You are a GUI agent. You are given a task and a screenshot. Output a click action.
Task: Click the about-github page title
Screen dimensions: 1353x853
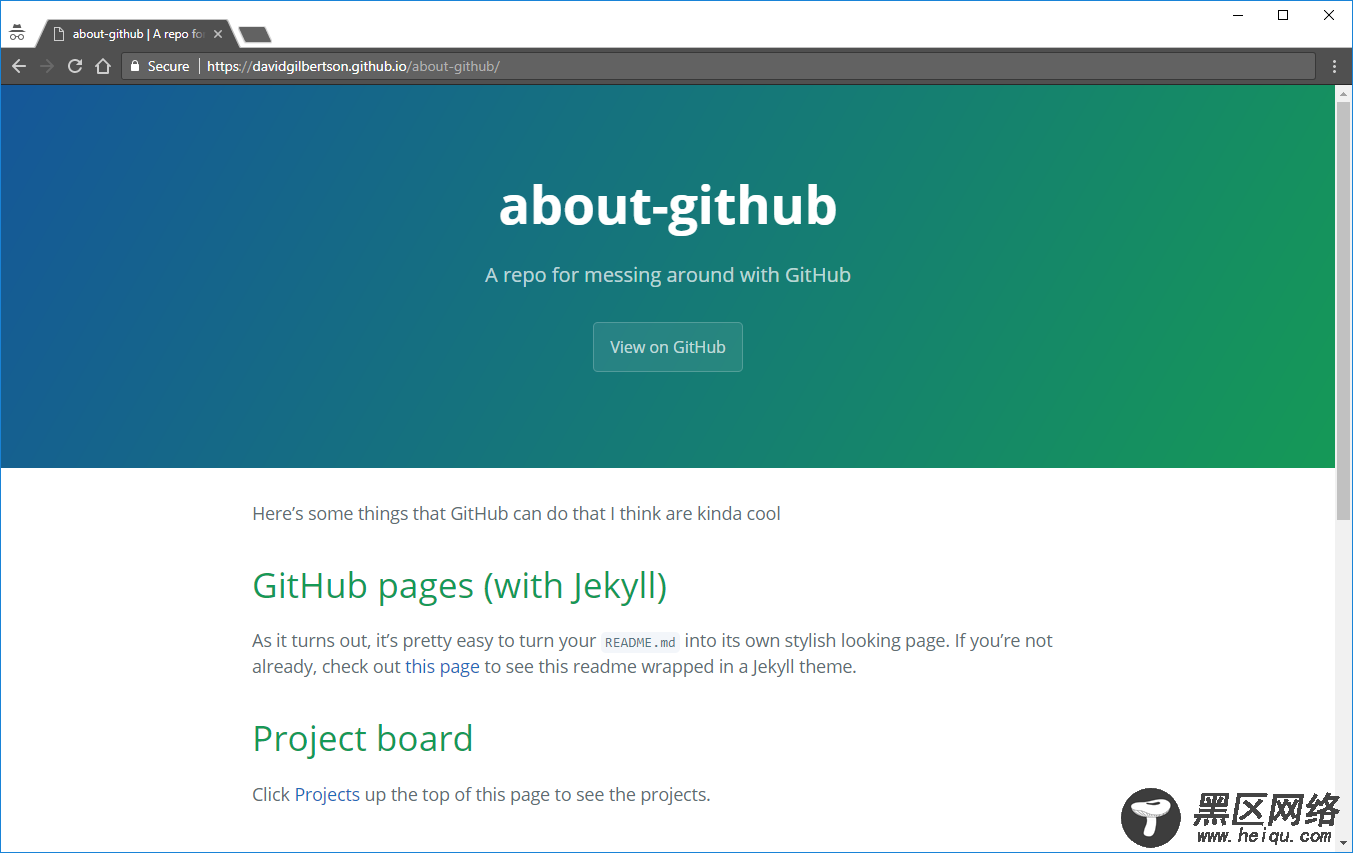pos(668,205)
